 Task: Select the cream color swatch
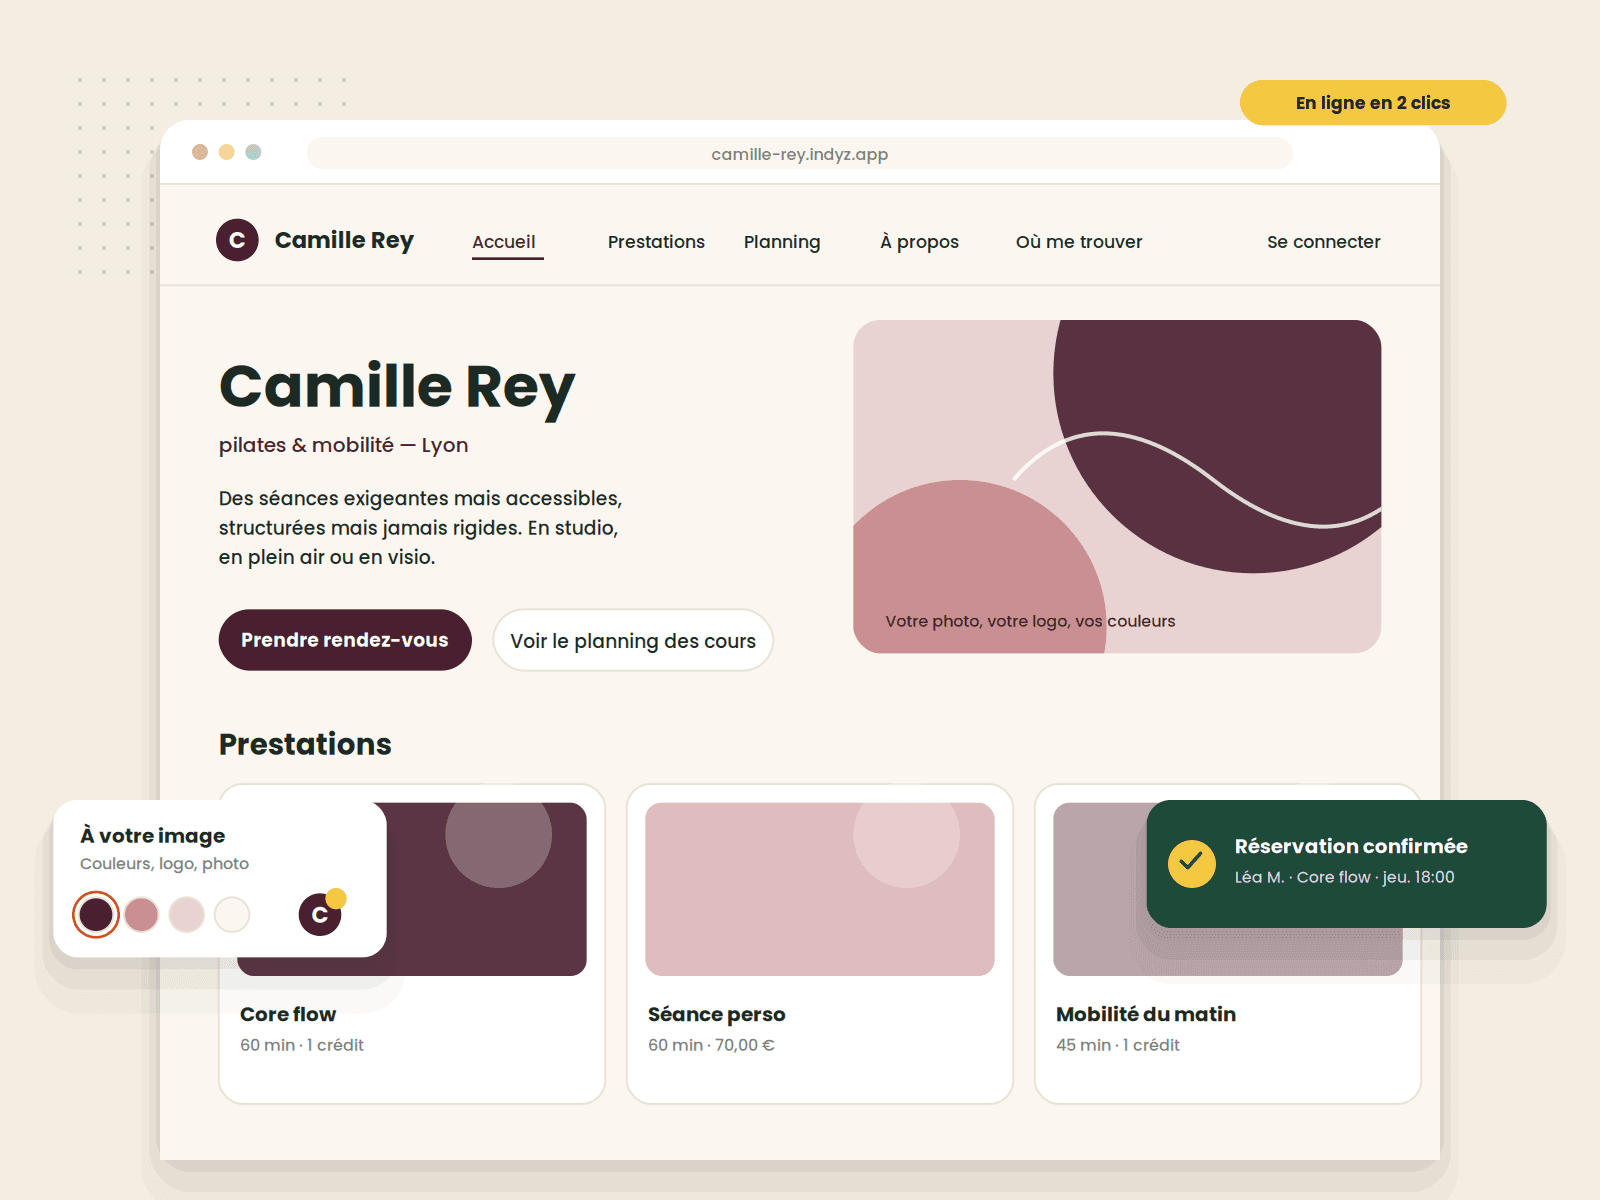pos(232,914)
